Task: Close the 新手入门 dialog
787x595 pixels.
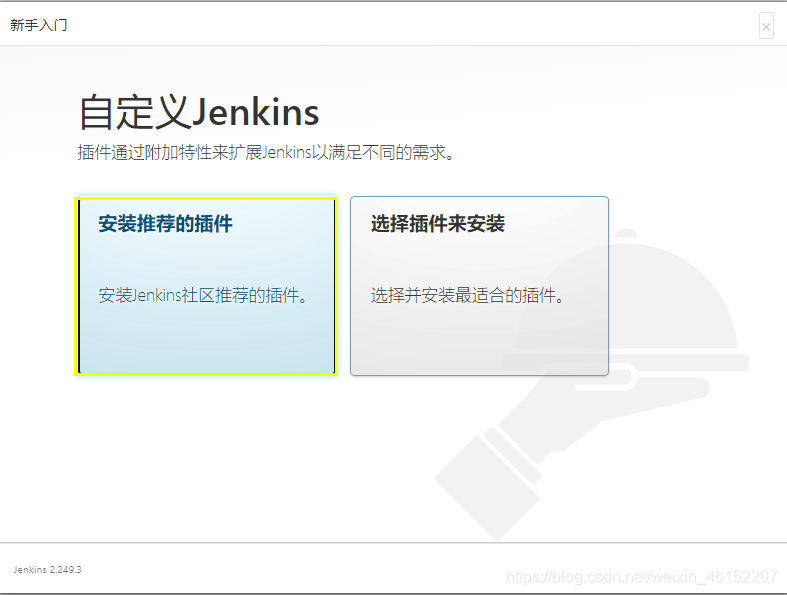Action: [x=766, y=26]
